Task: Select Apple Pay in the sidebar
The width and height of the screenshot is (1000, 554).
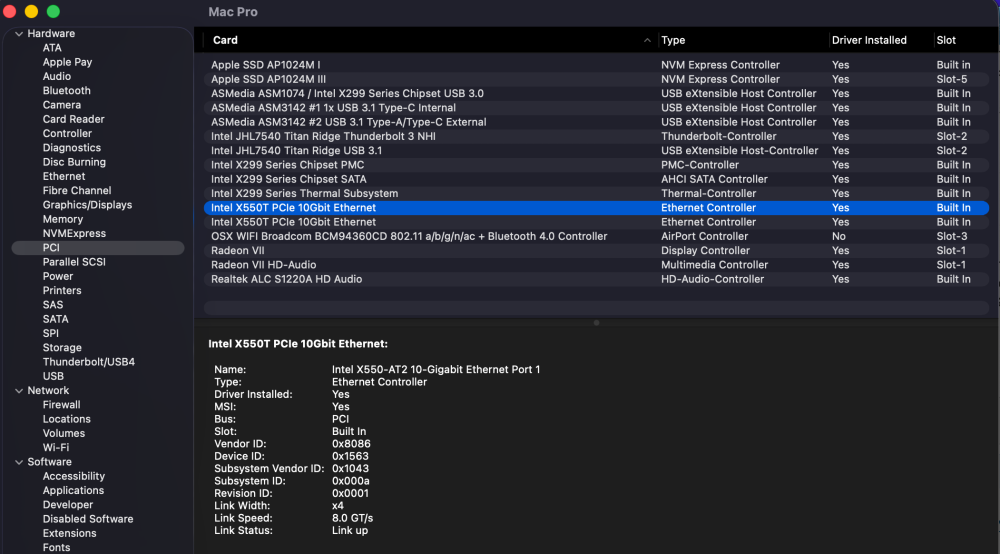Action: (x=67, y=62)
